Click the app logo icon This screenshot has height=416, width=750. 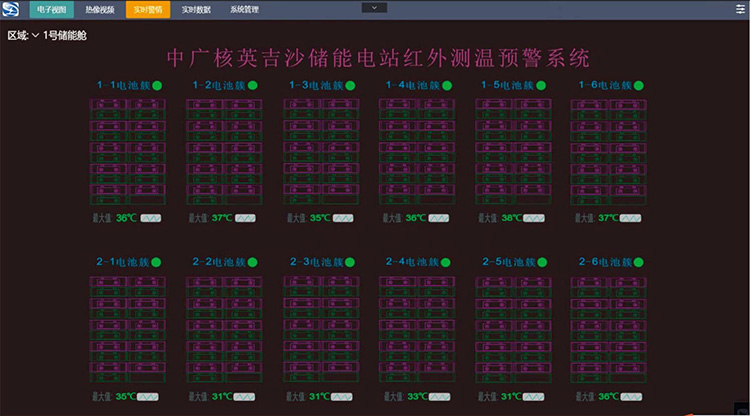tap(11, 9)
